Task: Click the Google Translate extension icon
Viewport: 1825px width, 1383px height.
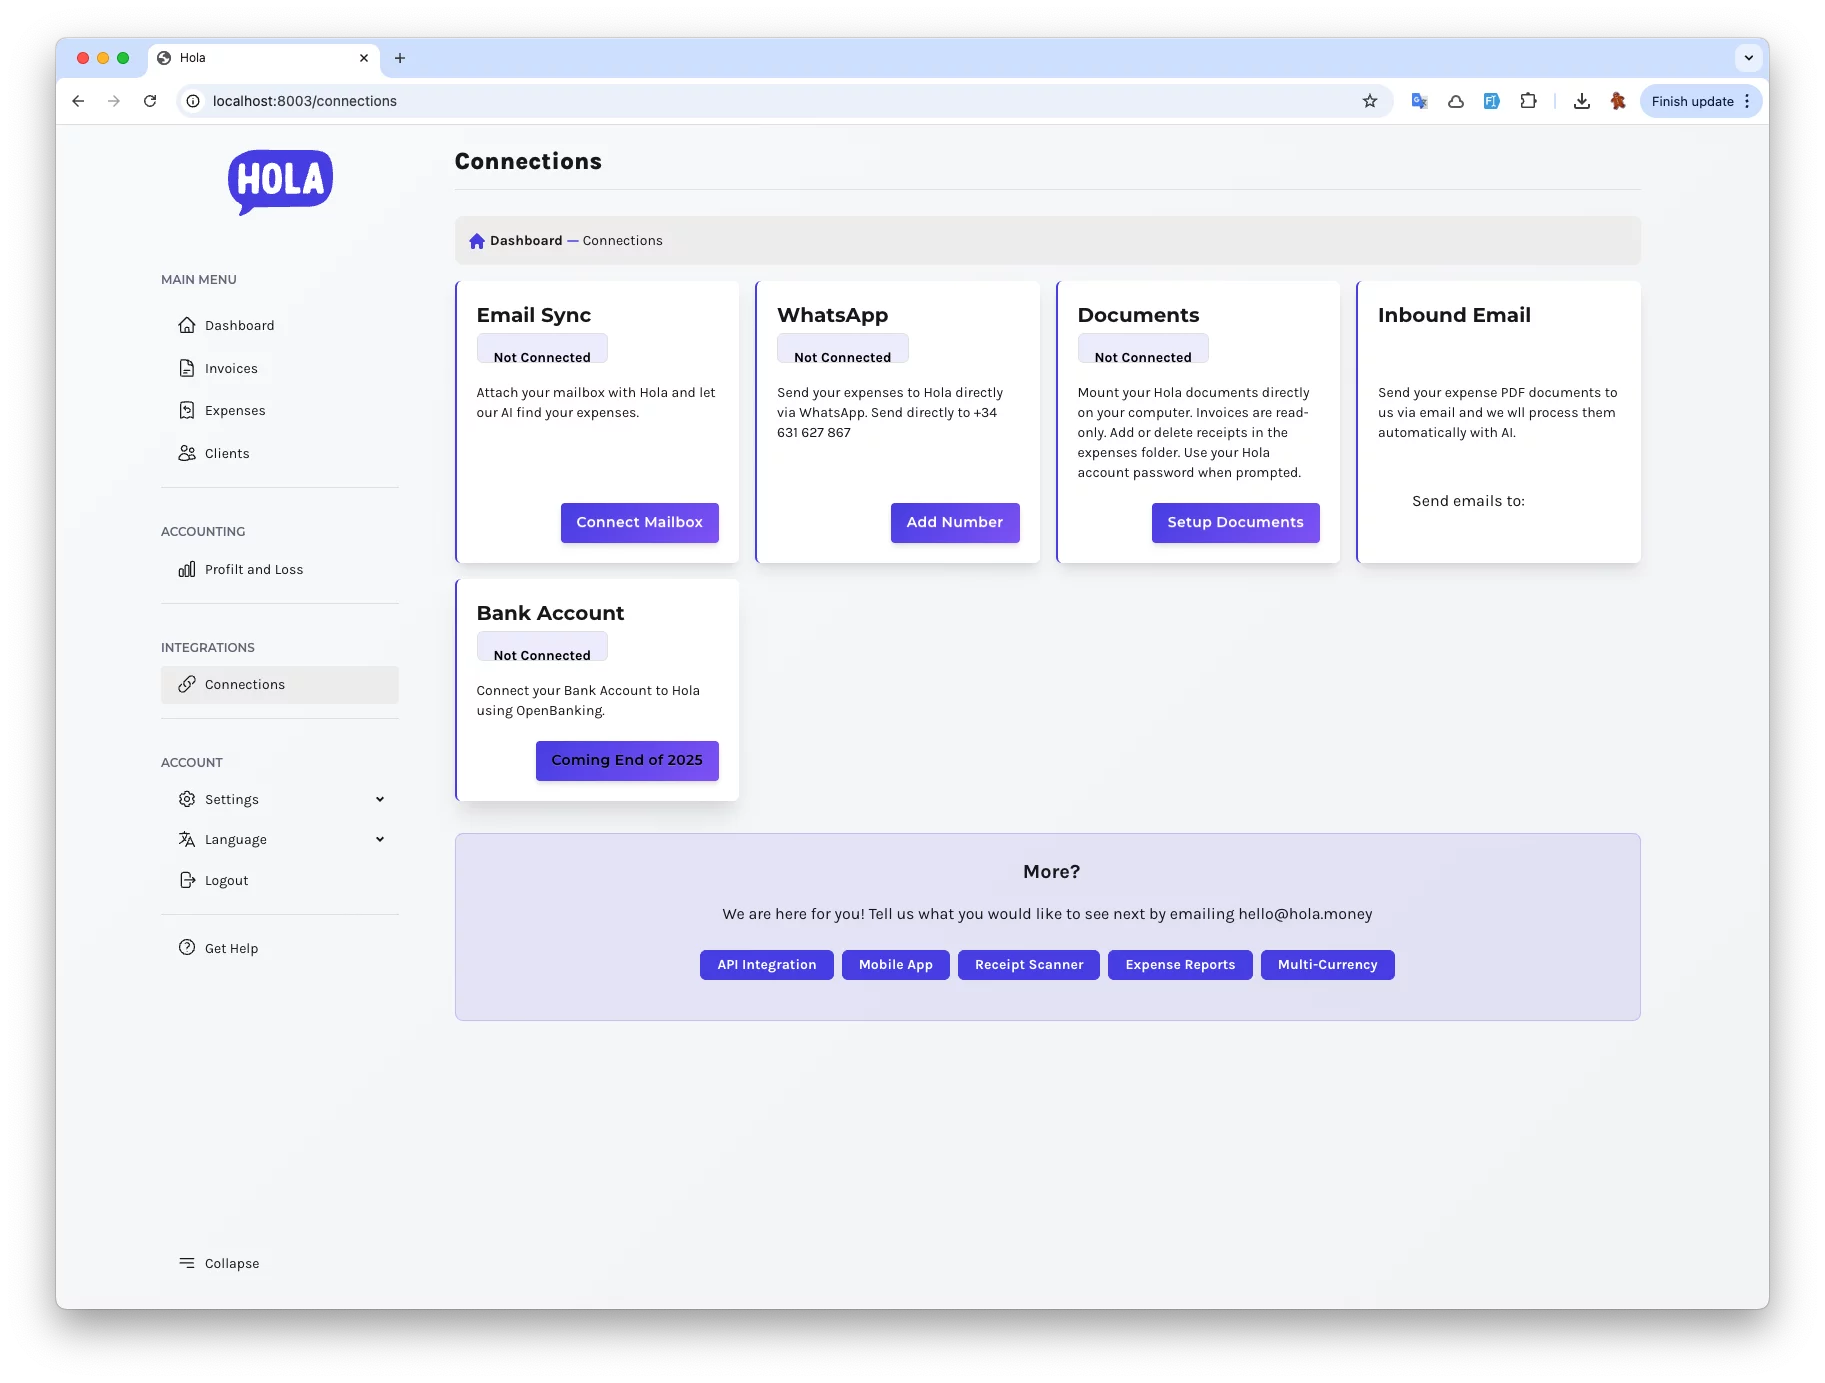Action: point(1419,101)
